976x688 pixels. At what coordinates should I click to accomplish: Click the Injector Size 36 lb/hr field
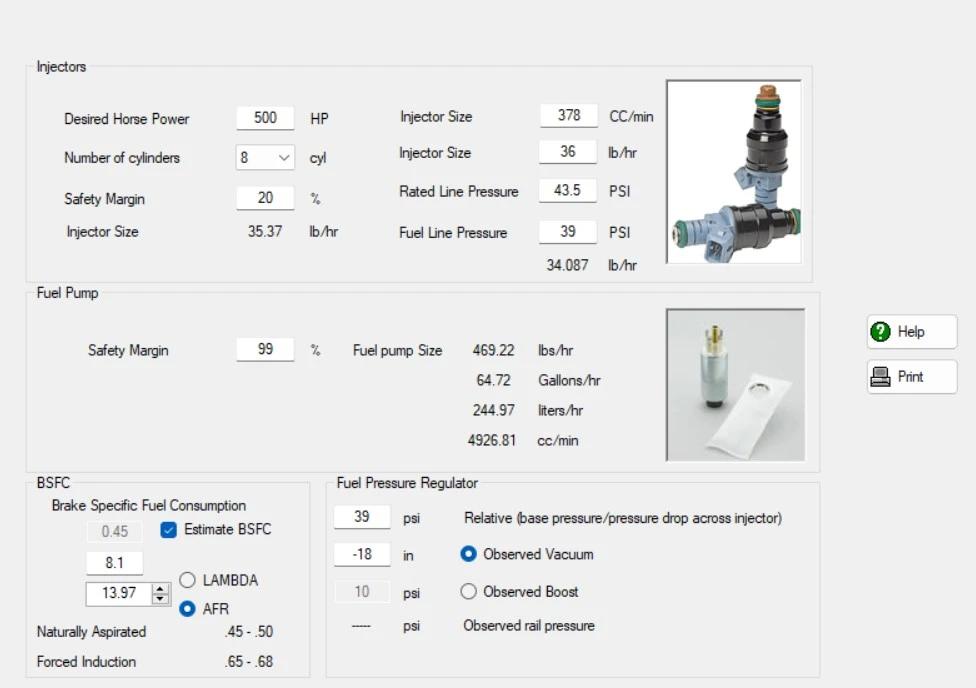[568, 152]
